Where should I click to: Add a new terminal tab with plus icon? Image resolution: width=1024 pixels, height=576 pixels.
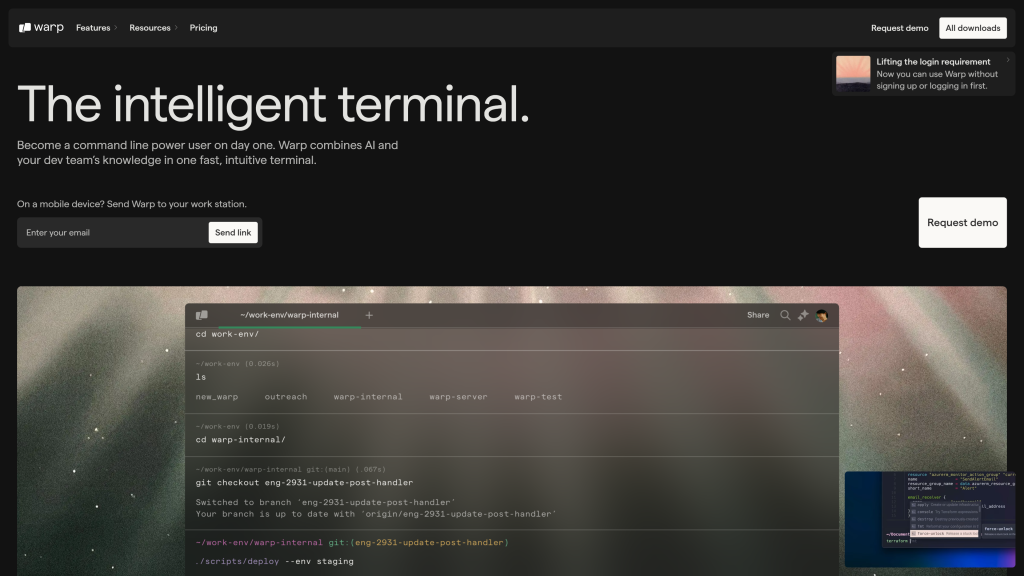coord(369,315)
